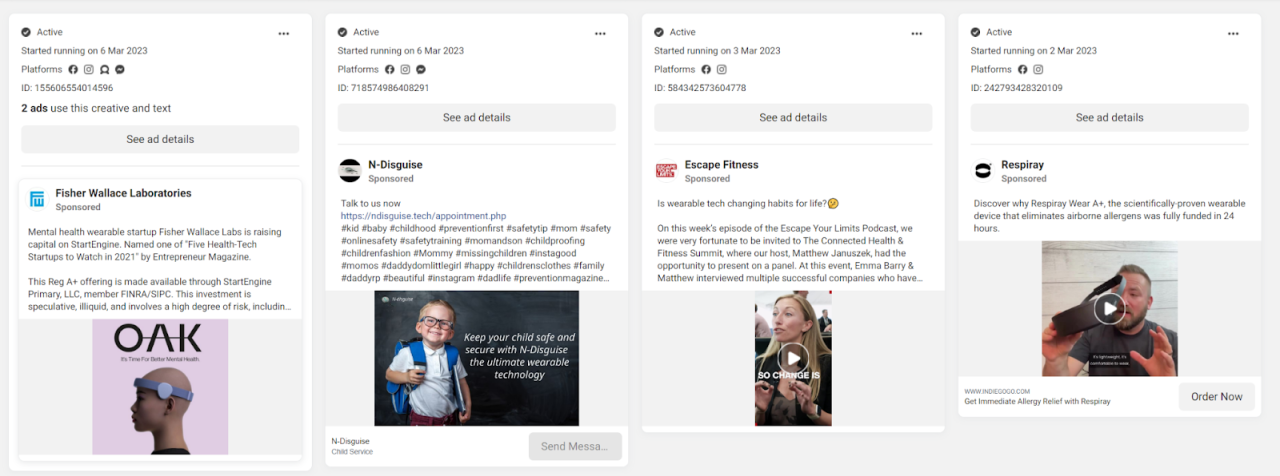Open three-dot menu on Fisher Wallace ad card

(x=284, y=33)
